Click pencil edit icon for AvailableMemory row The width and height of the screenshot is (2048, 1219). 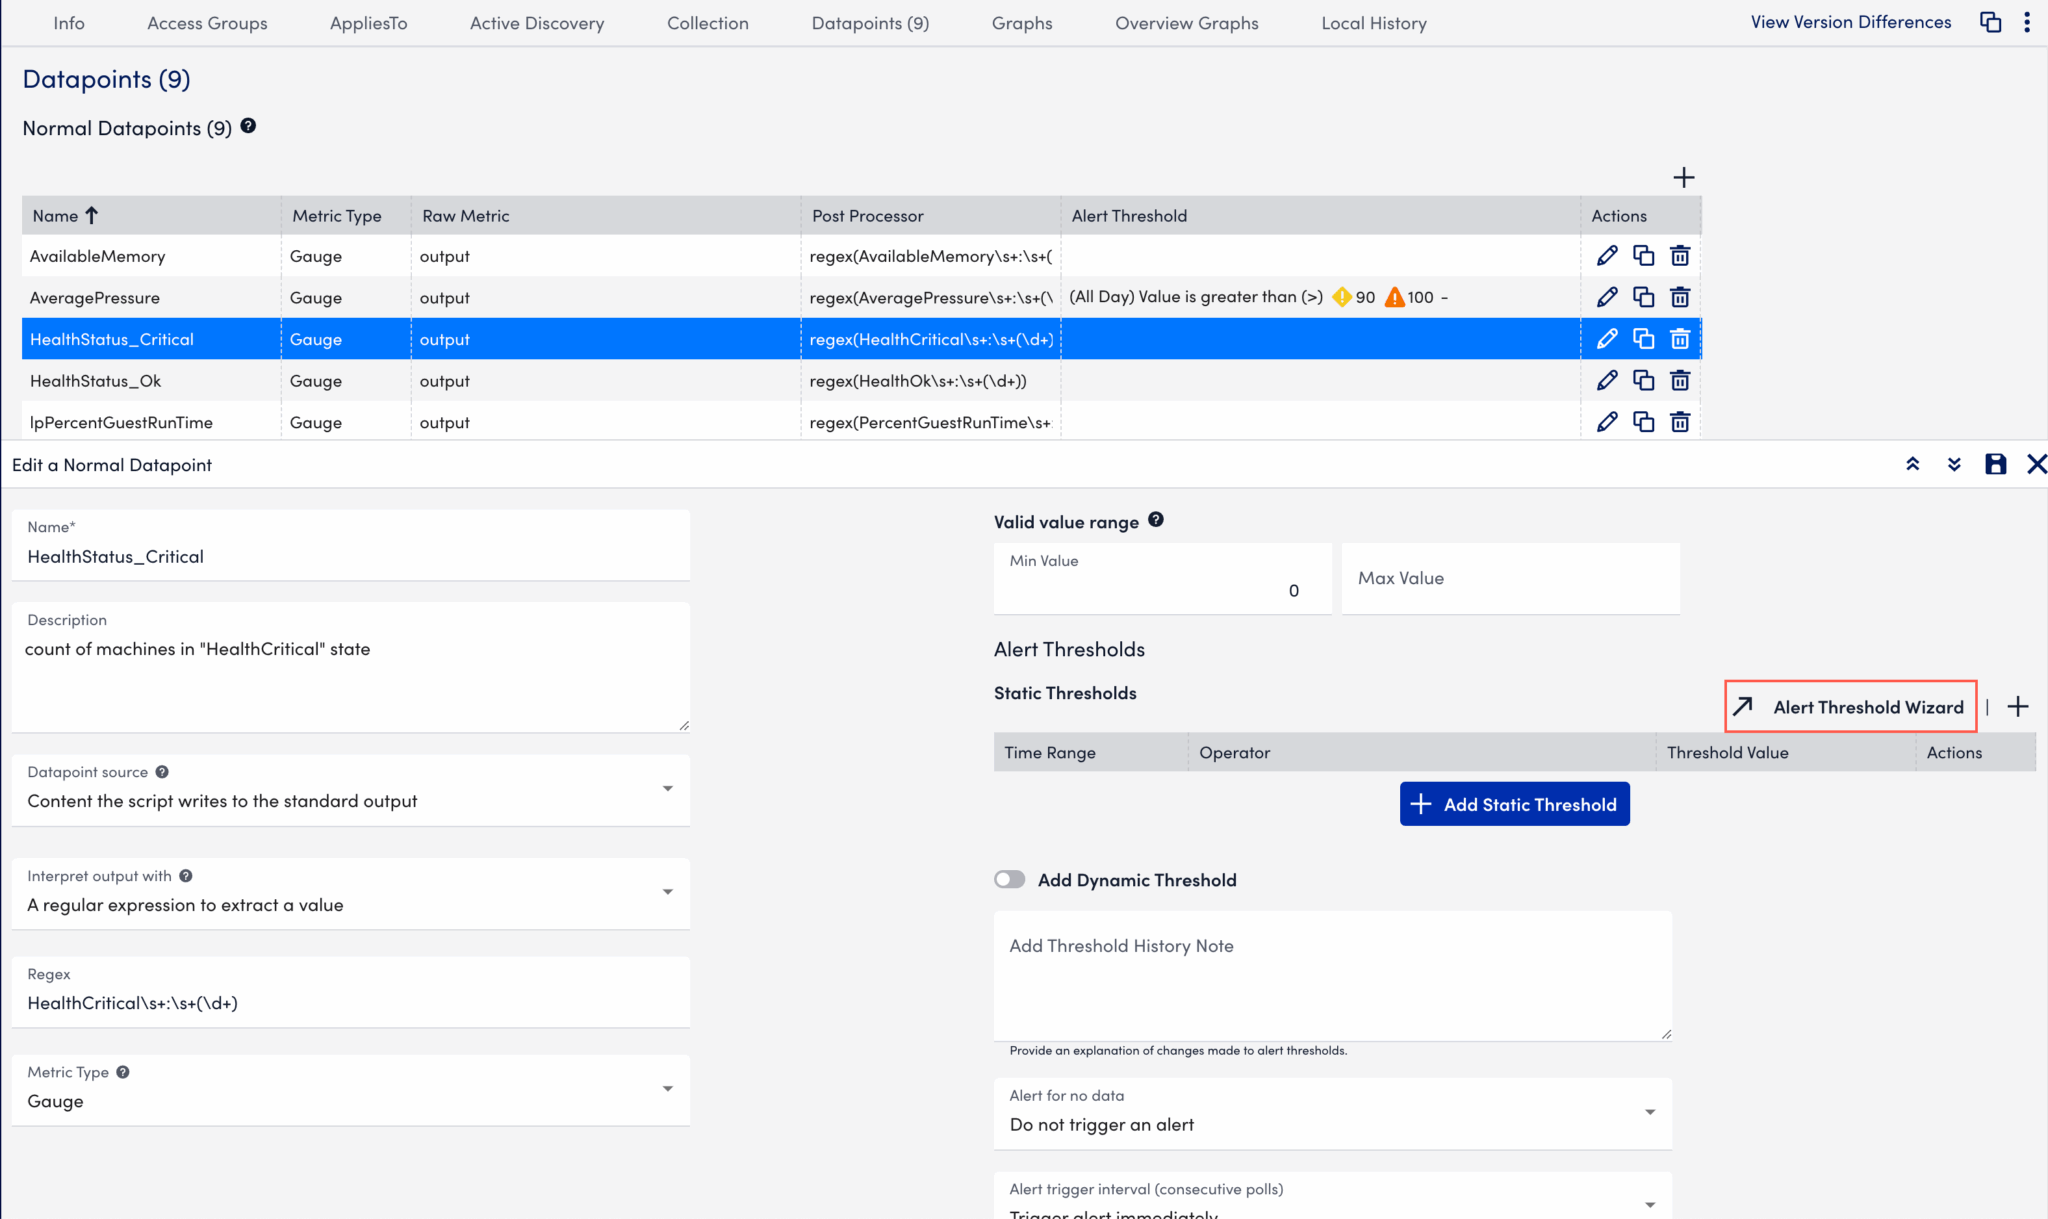[x=1606, y=256]
